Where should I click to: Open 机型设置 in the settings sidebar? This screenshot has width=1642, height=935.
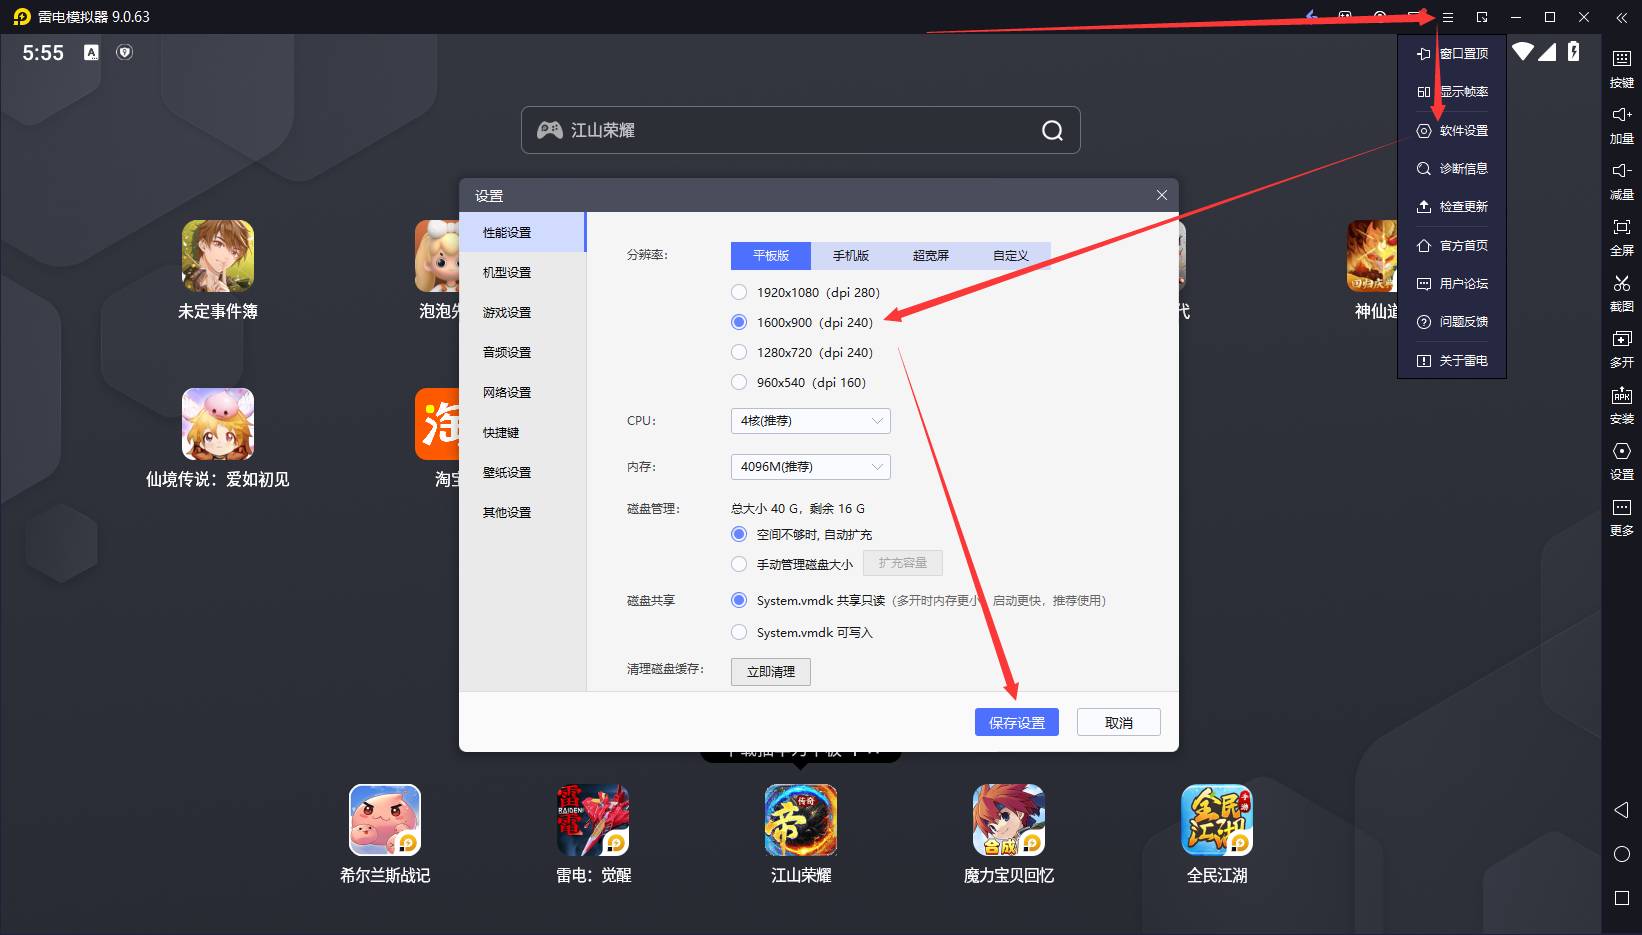pyautogui.click(x=507, y=273)
